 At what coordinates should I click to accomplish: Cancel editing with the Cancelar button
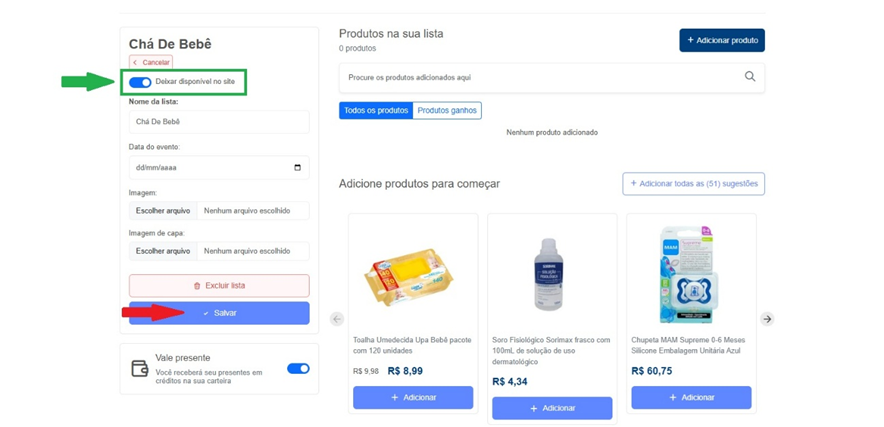click(x=151, y=62)
